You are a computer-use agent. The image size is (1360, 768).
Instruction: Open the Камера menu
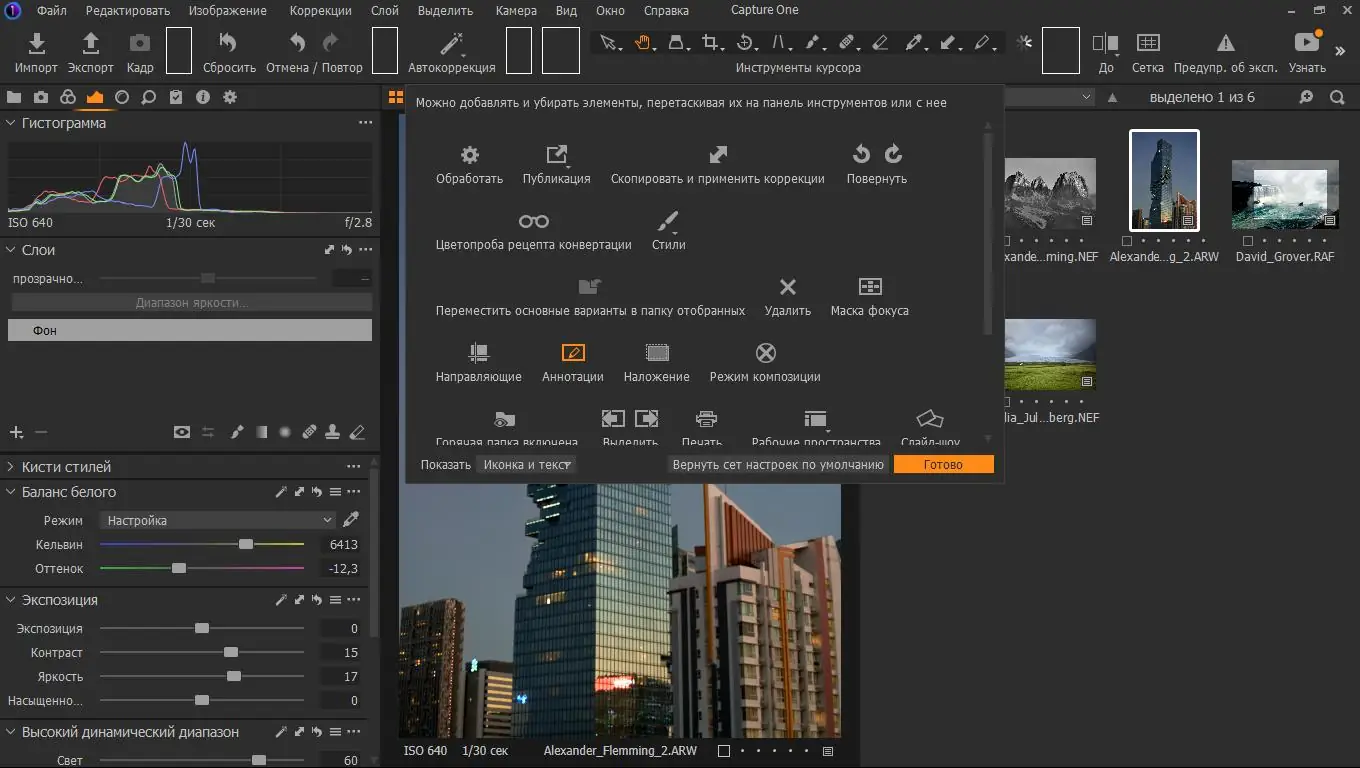point(516,10)
